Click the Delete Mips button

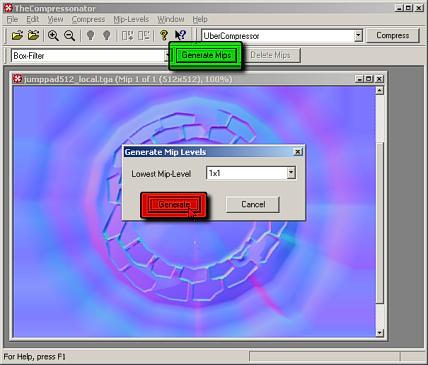270,55
